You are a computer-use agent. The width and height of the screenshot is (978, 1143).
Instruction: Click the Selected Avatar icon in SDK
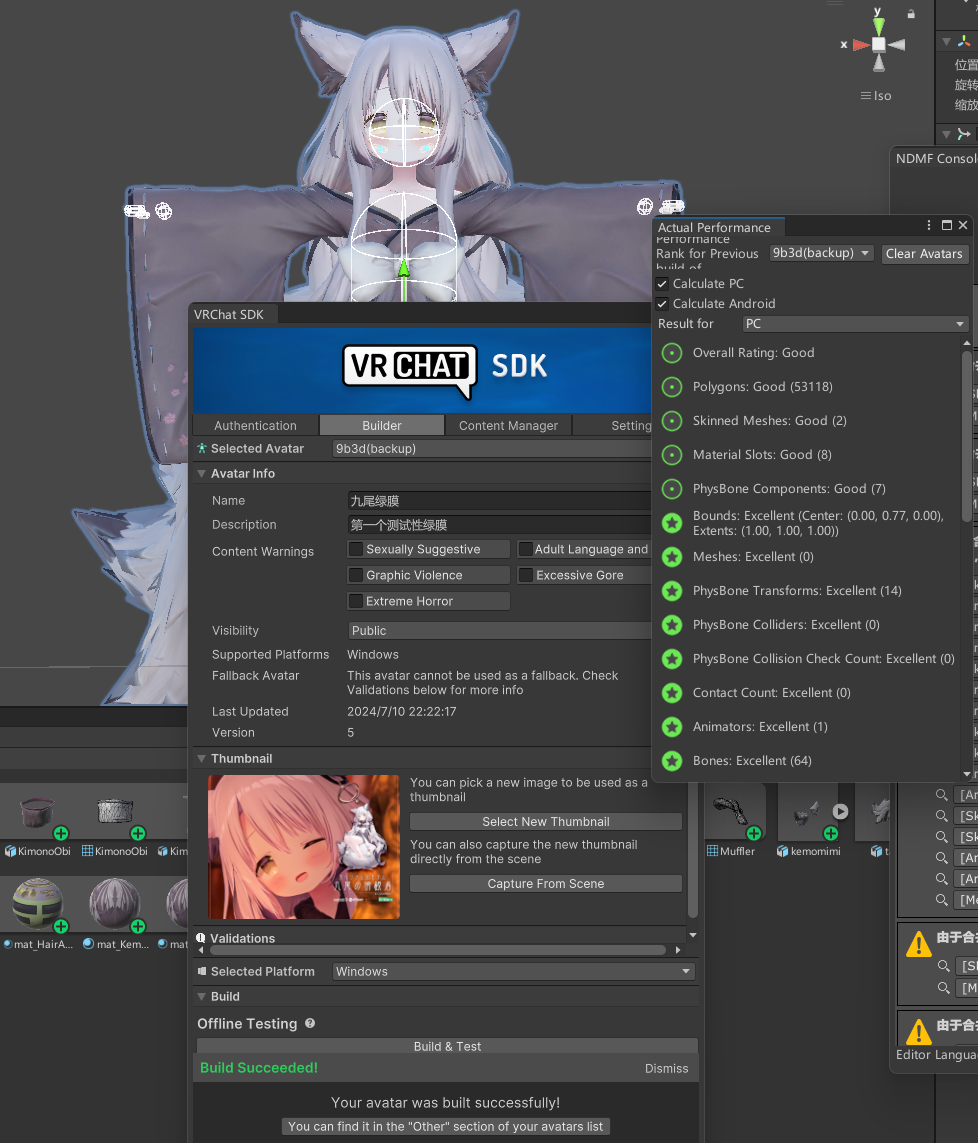[x=202, y=448]
